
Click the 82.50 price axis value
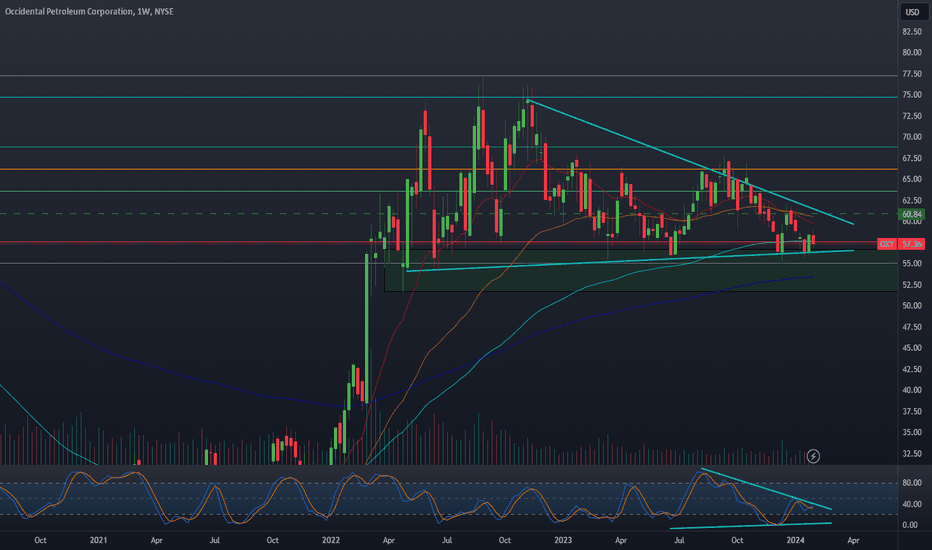point(912,32)
